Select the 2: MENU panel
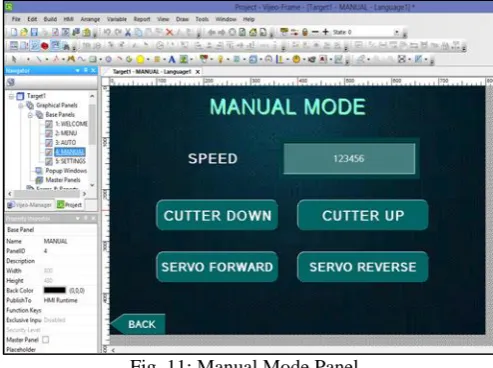The width and height of the screenshot is (493, 368). (x=61, y=133)
